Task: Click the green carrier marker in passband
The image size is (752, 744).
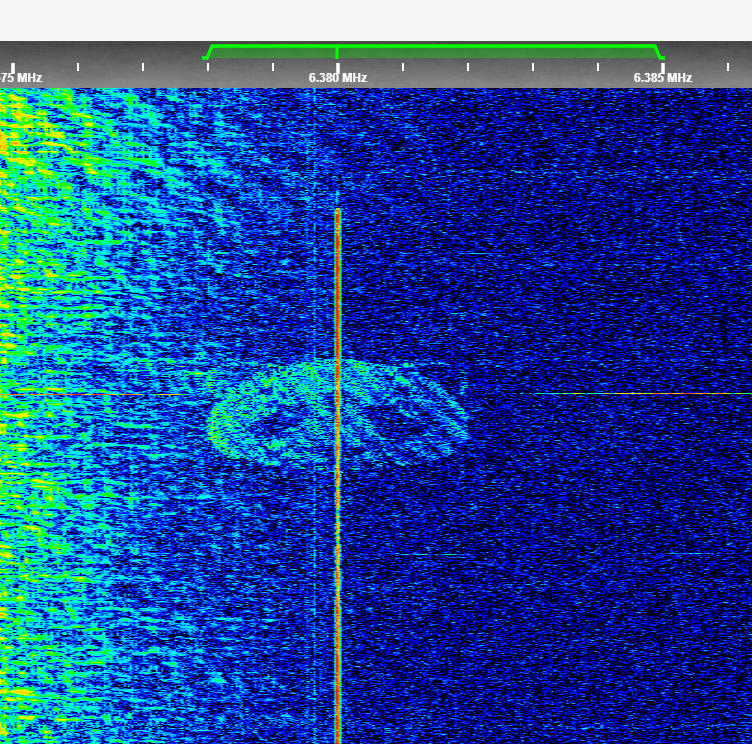Action: (x=337, y=52)
